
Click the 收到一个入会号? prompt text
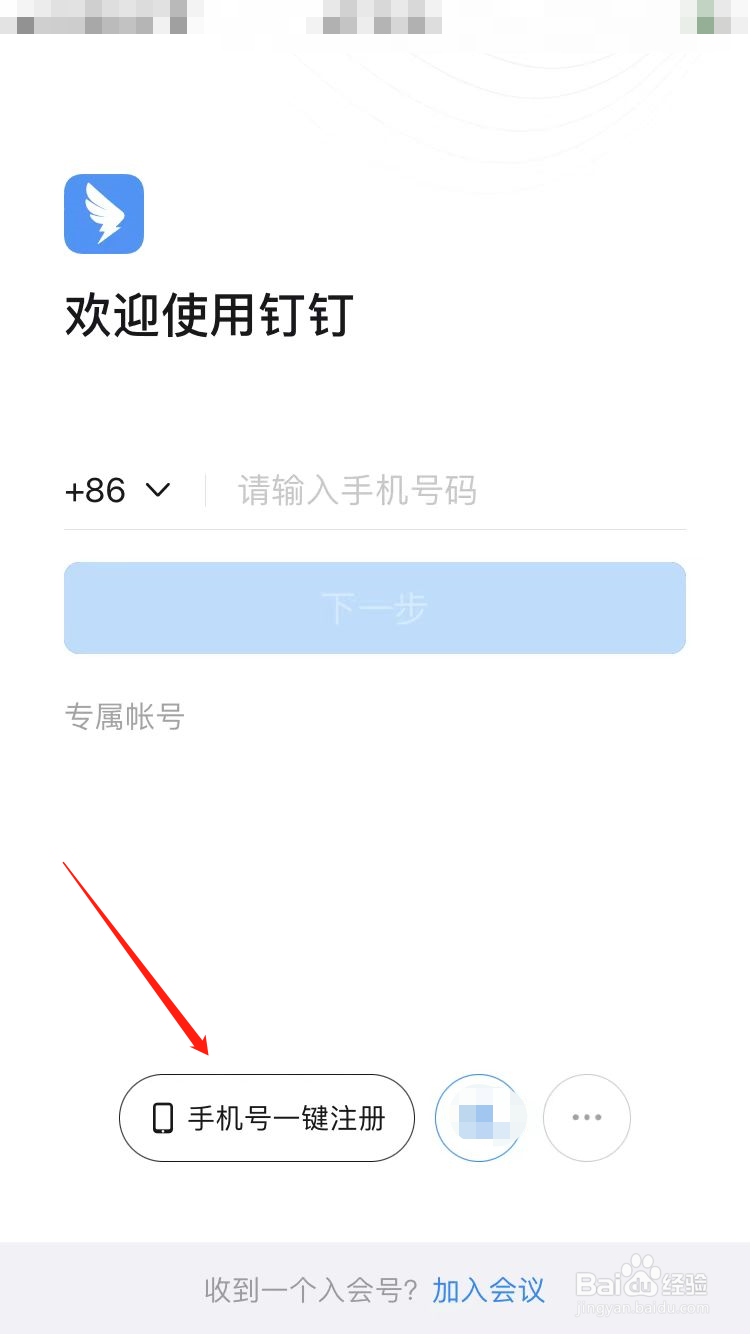coord(311,1290)
